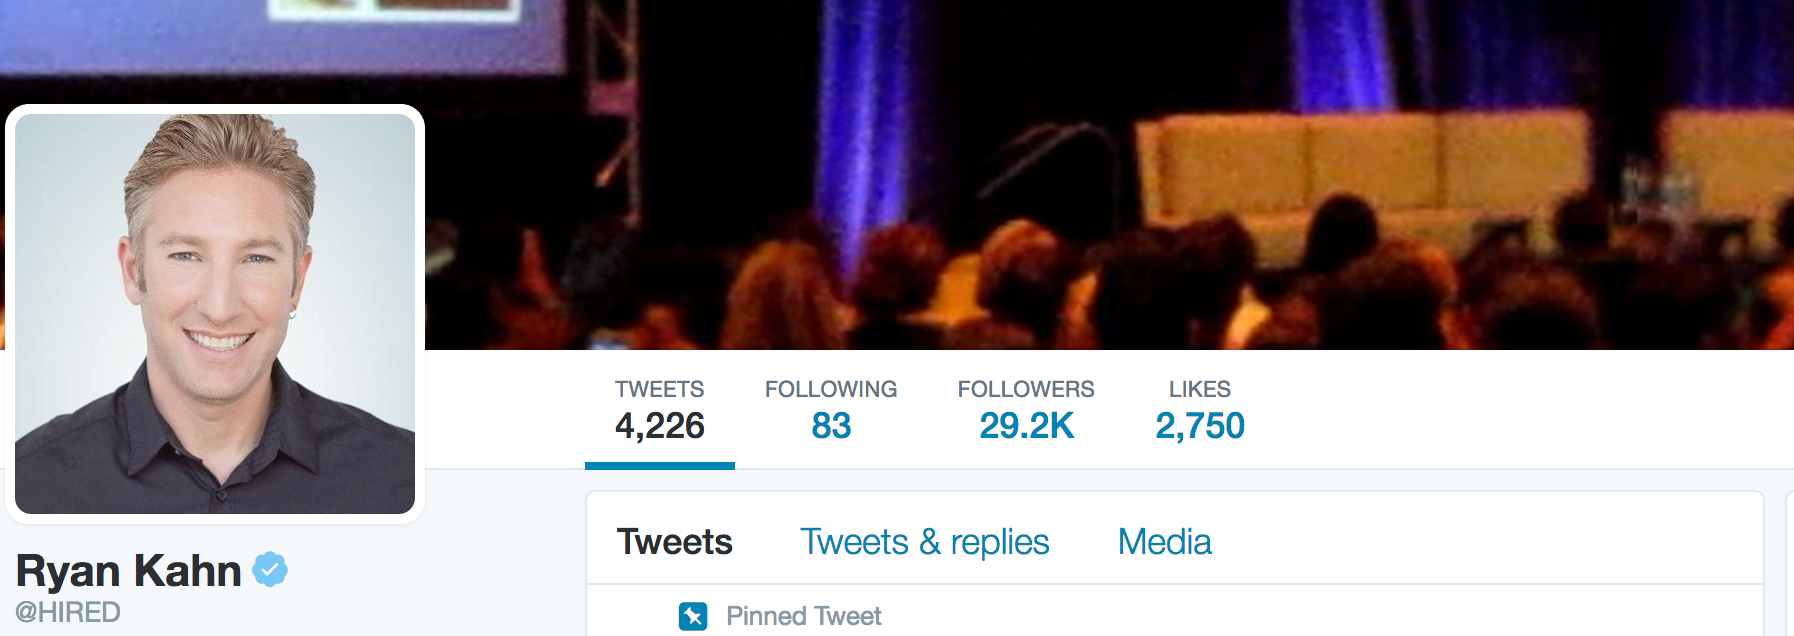The width and height of the screenshot is (1794, 636).
Task: Select the Tweets timeline tab
Action: tap(675, 542)
